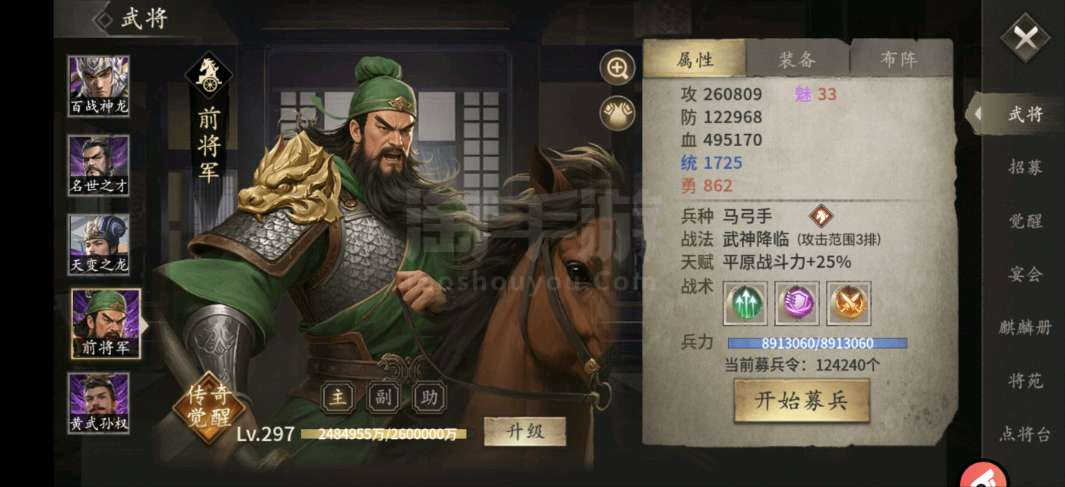
Task: Click the 升级 level up button
Action: [525, 431]
